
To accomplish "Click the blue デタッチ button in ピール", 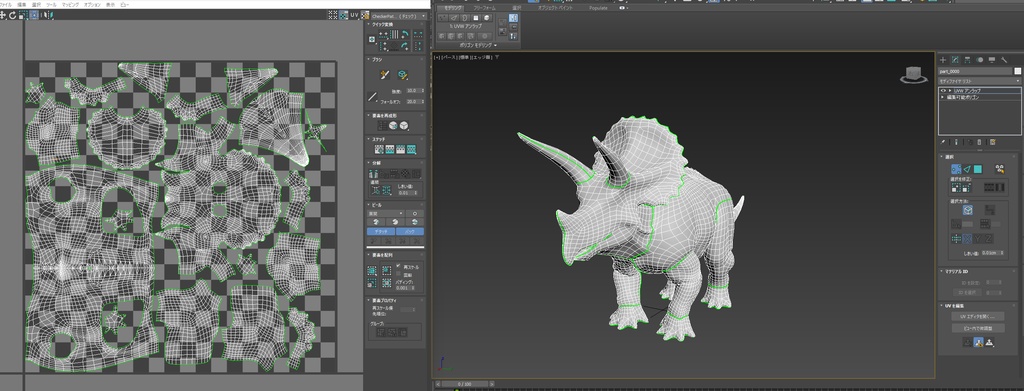I will (381, 231).
